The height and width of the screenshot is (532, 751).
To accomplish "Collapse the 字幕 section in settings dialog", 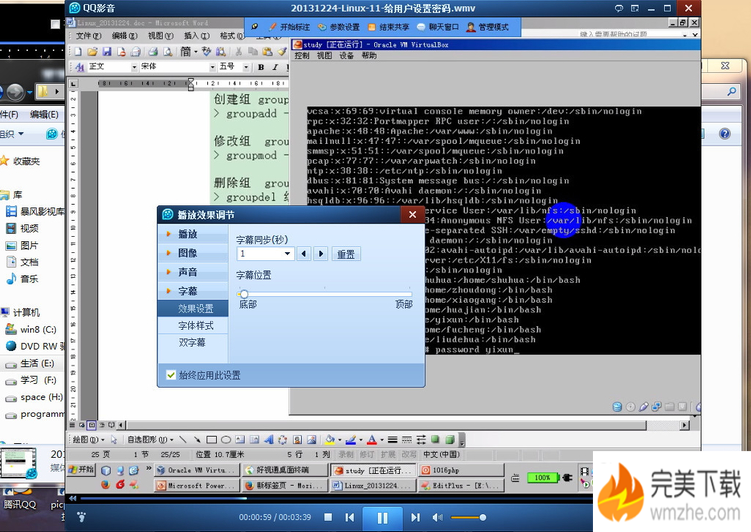I will [193, 291].
